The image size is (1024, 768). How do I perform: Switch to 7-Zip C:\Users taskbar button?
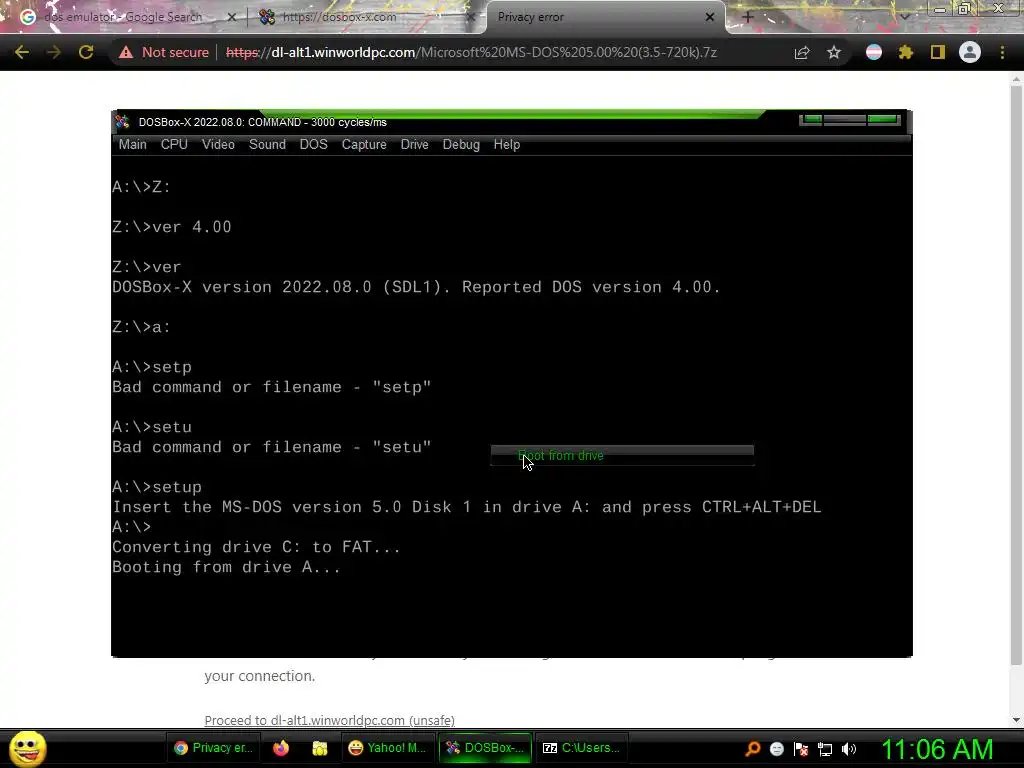(x=582, y=748)
